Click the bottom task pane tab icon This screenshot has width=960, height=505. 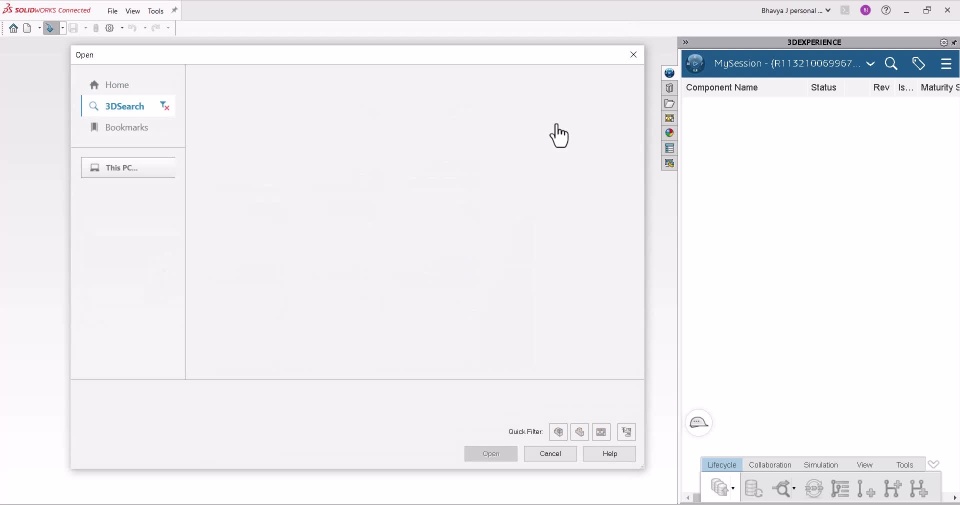pos(669,163)
